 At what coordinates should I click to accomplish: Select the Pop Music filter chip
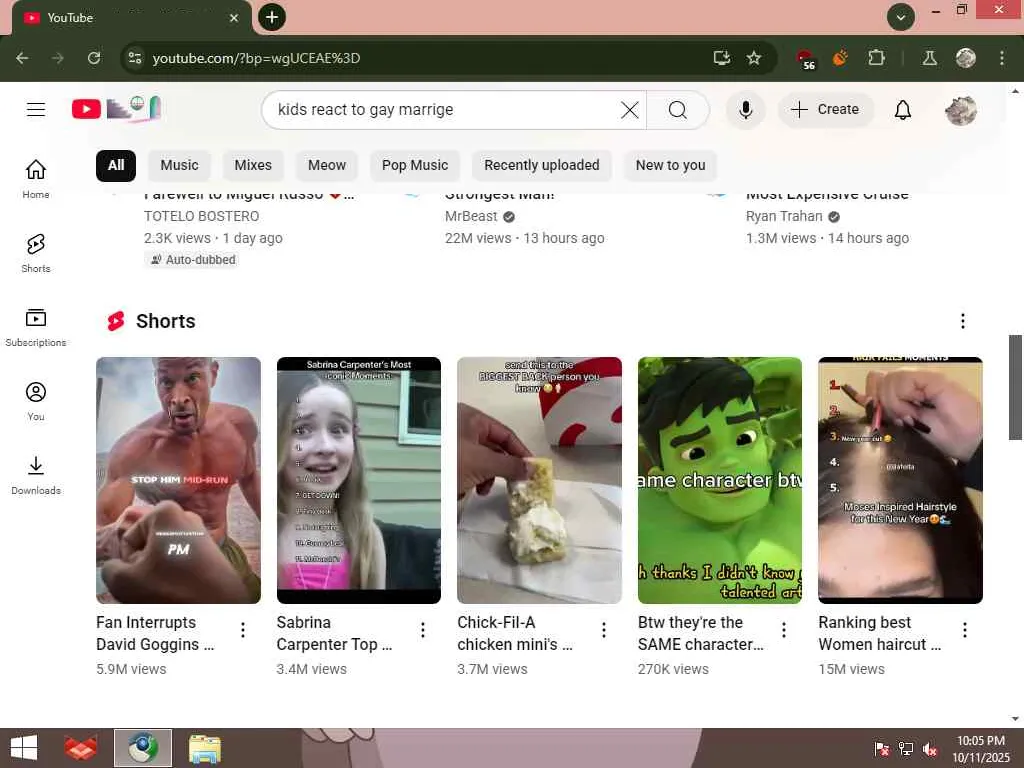415,165
